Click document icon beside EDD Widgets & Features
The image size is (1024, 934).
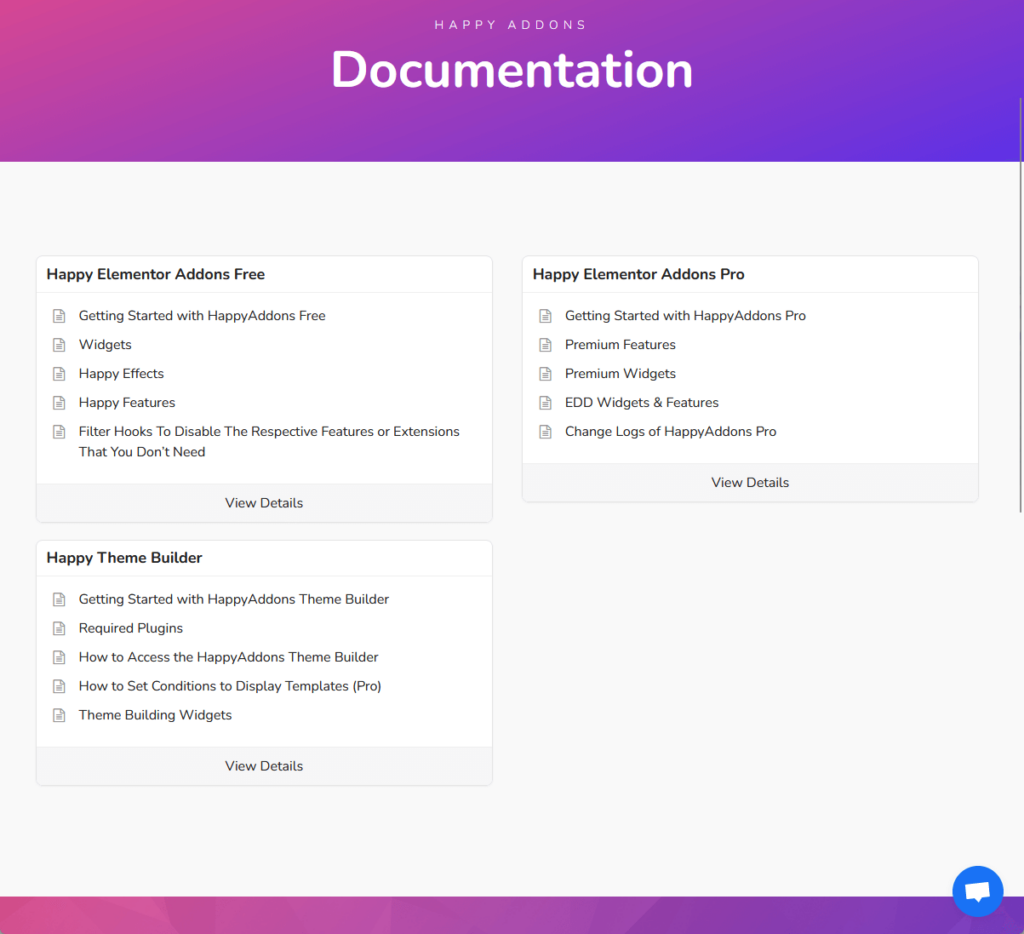tap(545, 403)
